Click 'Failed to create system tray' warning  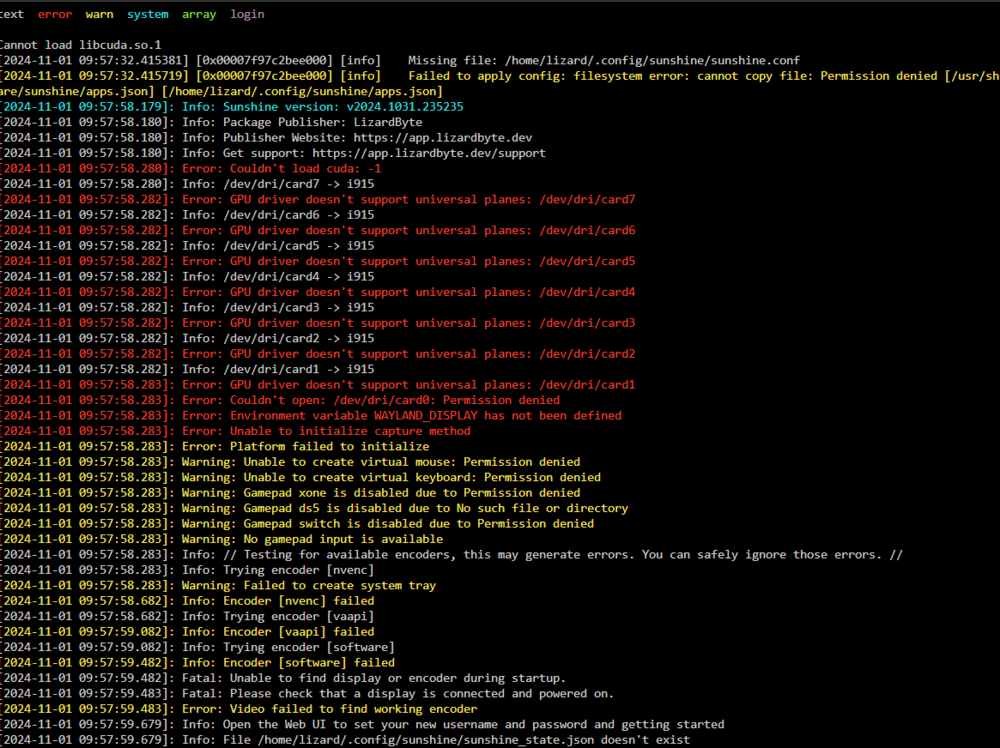pos(218,585)
